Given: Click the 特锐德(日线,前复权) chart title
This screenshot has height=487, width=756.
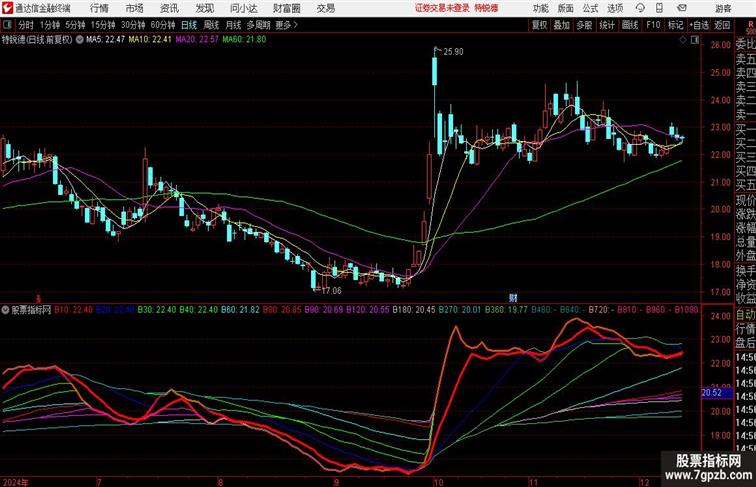Looking at the screenshot, I should click(x=37, y=40).
